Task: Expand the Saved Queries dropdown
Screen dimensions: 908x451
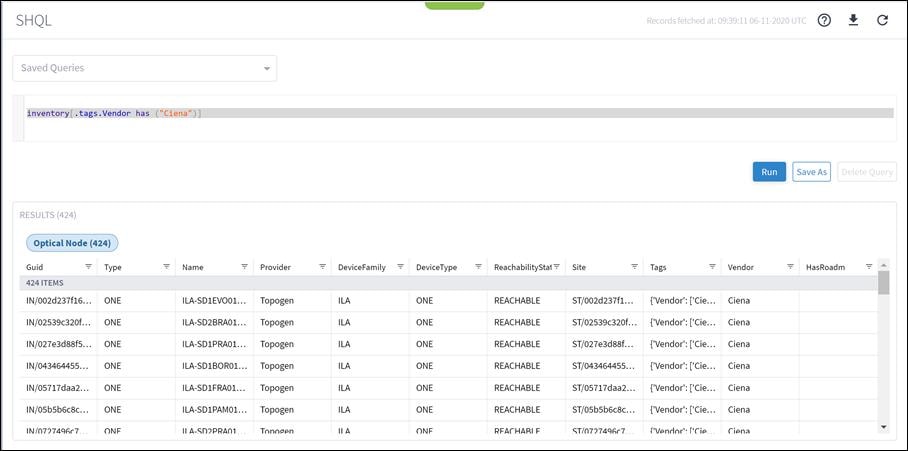Action: click(145, 68)
